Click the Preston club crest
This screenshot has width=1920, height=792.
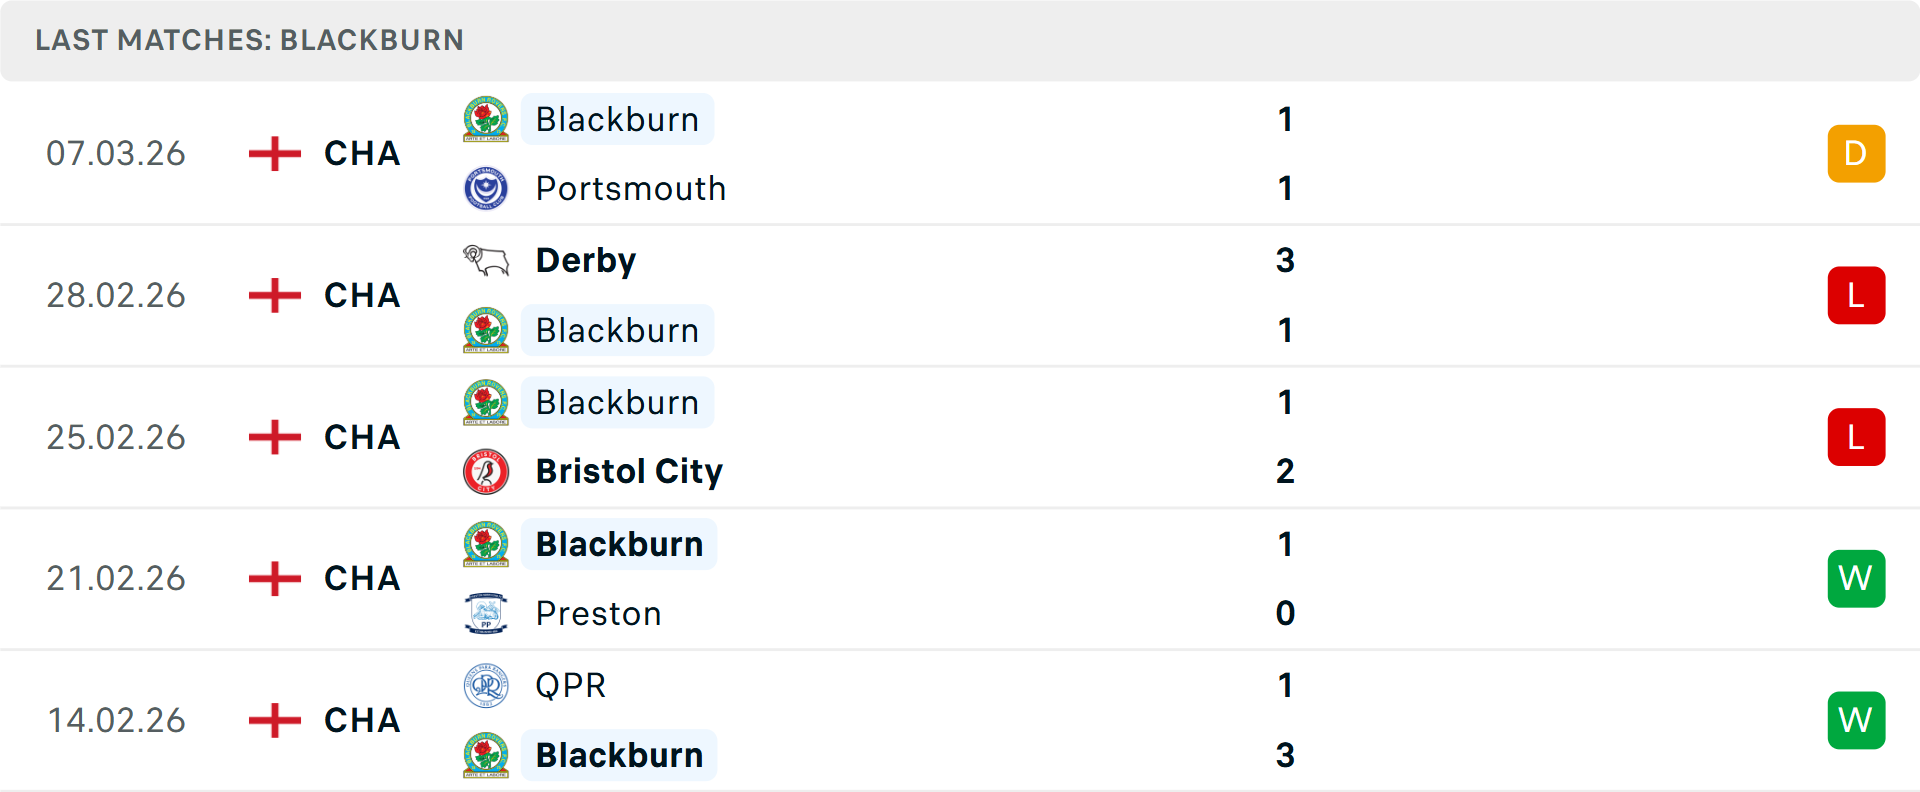tap(486, 613)
